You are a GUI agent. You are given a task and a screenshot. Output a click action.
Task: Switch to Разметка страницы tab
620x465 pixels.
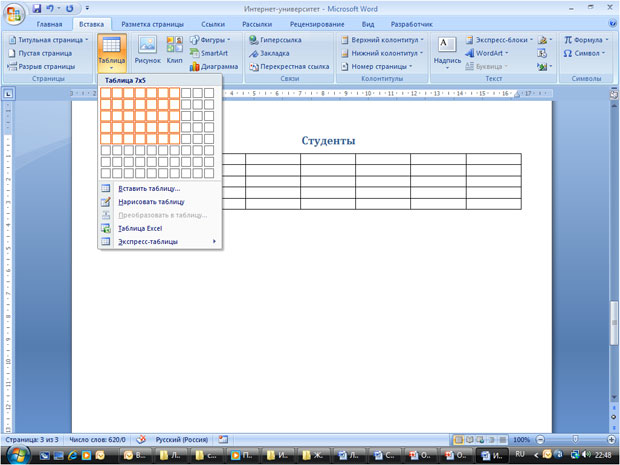coord(152,24)
